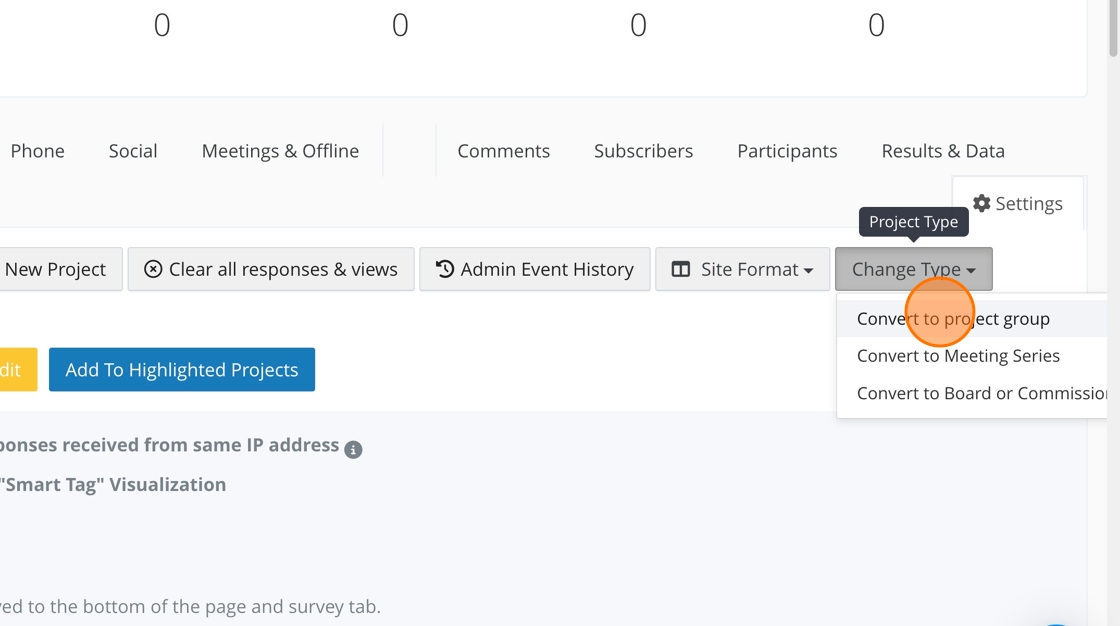Expand the Site Format dropdown caret
Viewport: 1120px width, 626px height.
808,270
